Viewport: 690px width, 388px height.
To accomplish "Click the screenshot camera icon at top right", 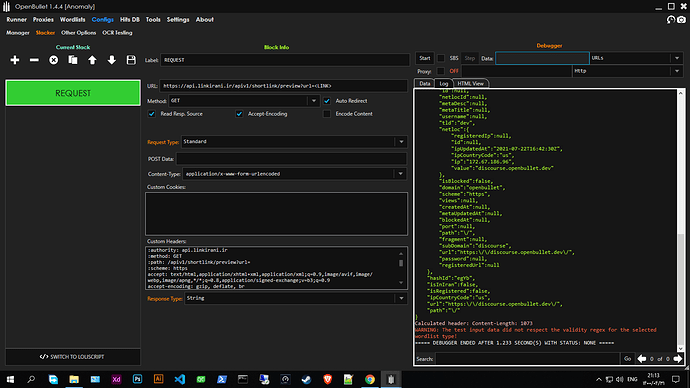I will coord(681,19).
